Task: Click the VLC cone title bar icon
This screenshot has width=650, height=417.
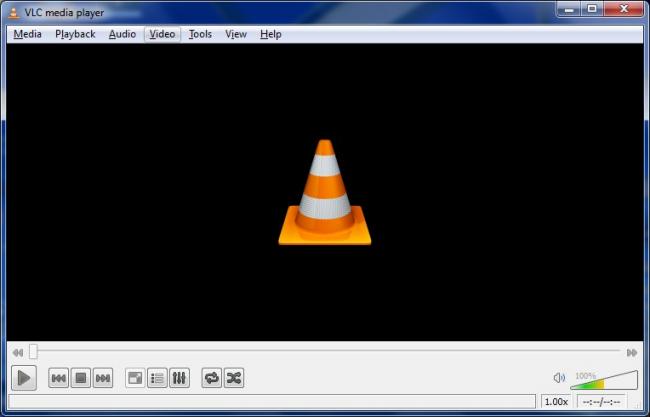Action: 14,12
